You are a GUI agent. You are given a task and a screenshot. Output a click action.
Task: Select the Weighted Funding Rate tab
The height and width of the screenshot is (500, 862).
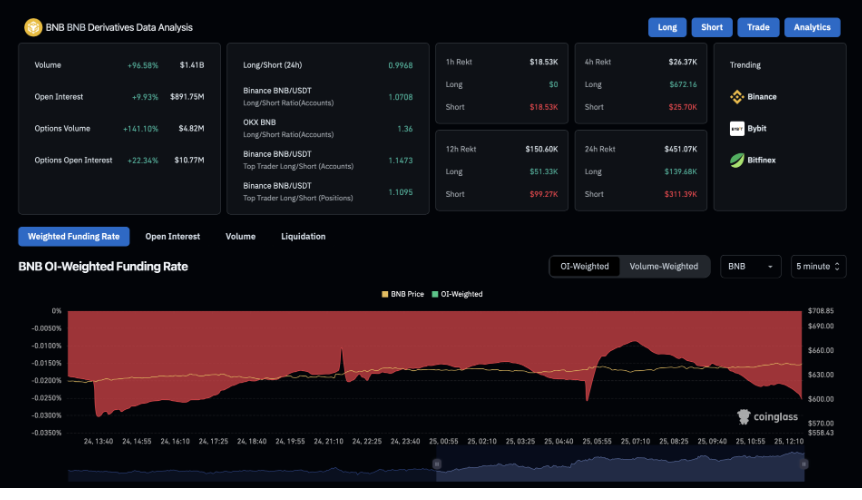pyautogui.click(x=74, y=236)
